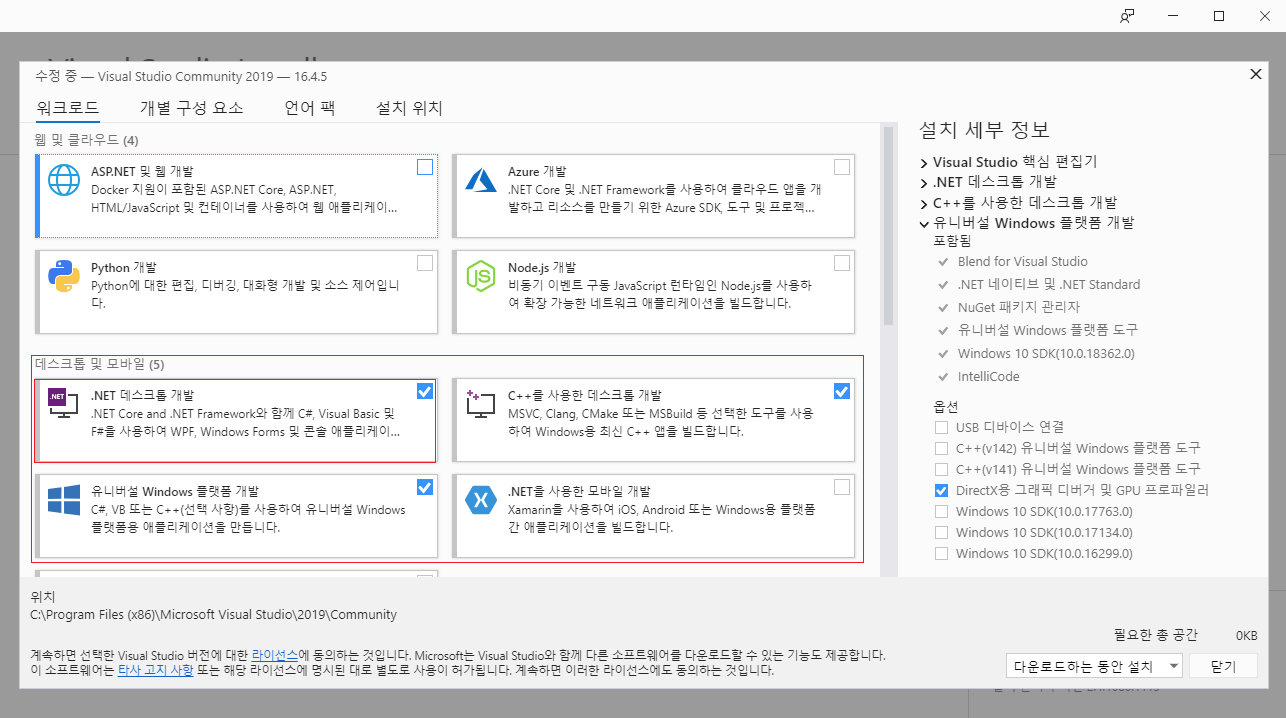Check Windows 10 SDK(10.0.16299.0) option
The width and height of the screenshot is (1286, 718).
[941, 554]
